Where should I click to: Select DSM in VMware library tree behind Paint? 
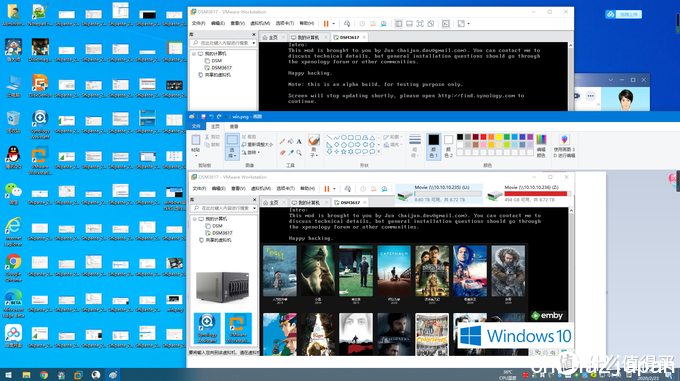[216, 61]
